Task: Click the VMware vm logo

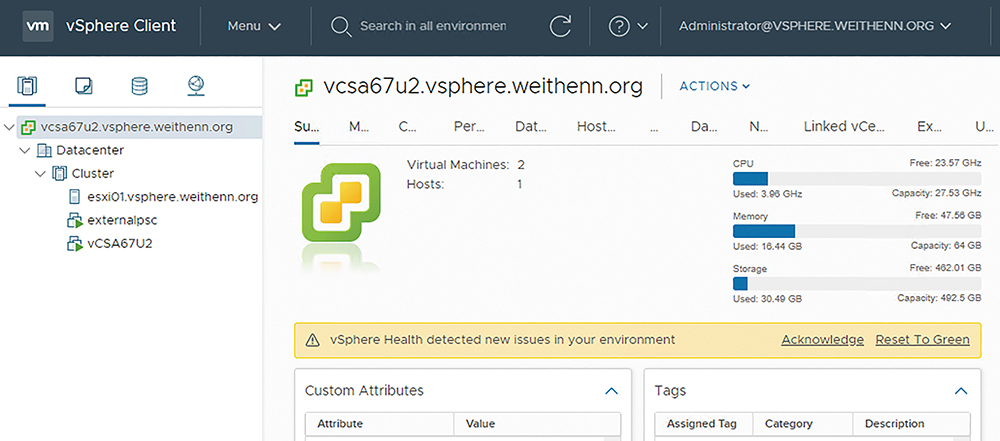Action: click(x=38, y=26)
